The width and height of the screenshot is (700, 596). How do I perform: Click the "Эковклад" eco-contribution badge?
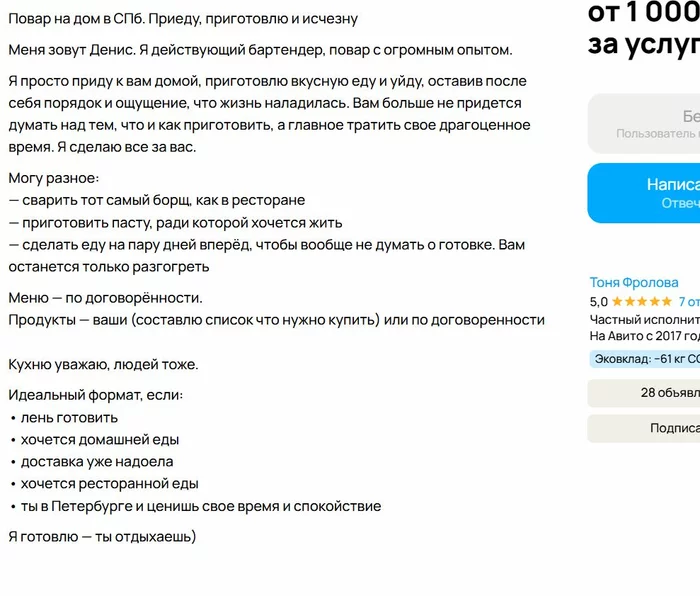(647, 359)
